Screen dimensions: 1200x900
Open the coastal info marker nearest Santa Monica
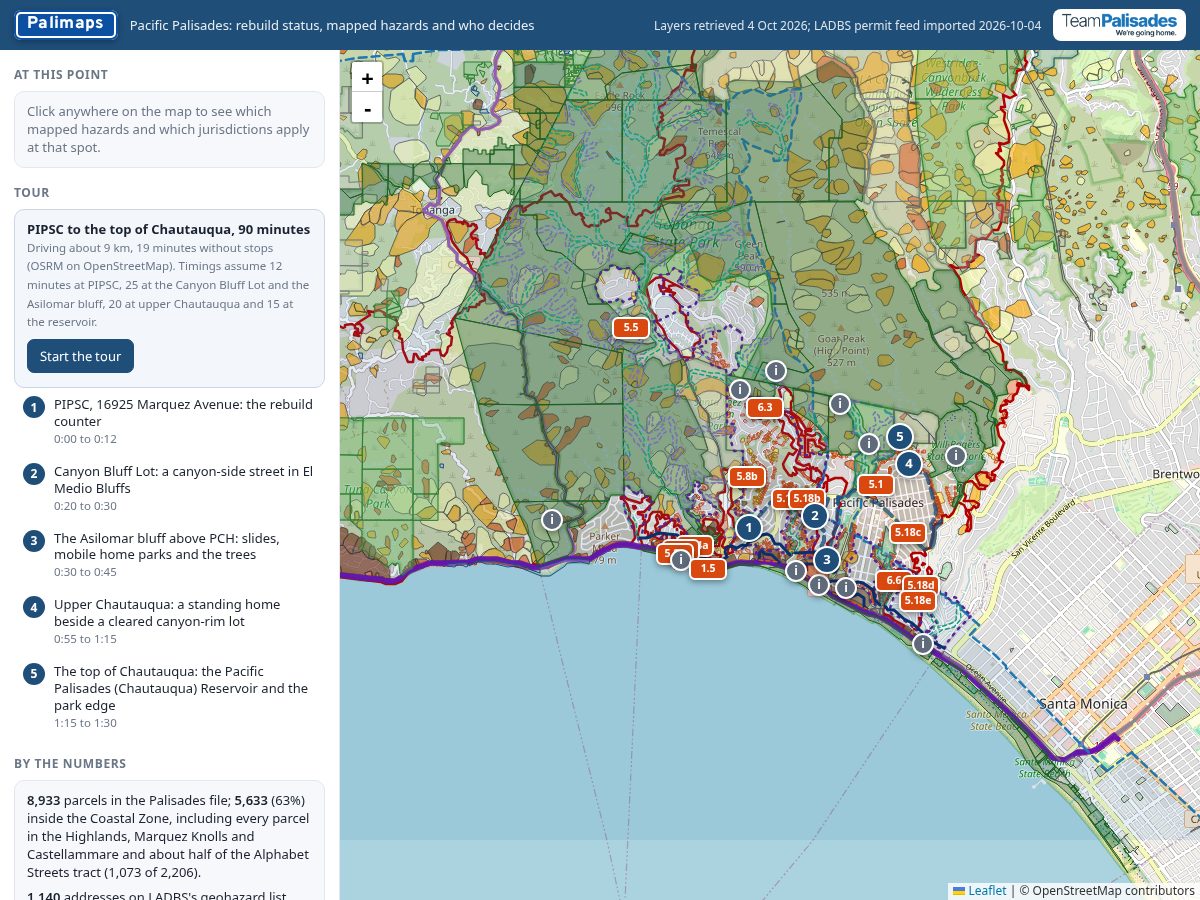pos(923,644)
